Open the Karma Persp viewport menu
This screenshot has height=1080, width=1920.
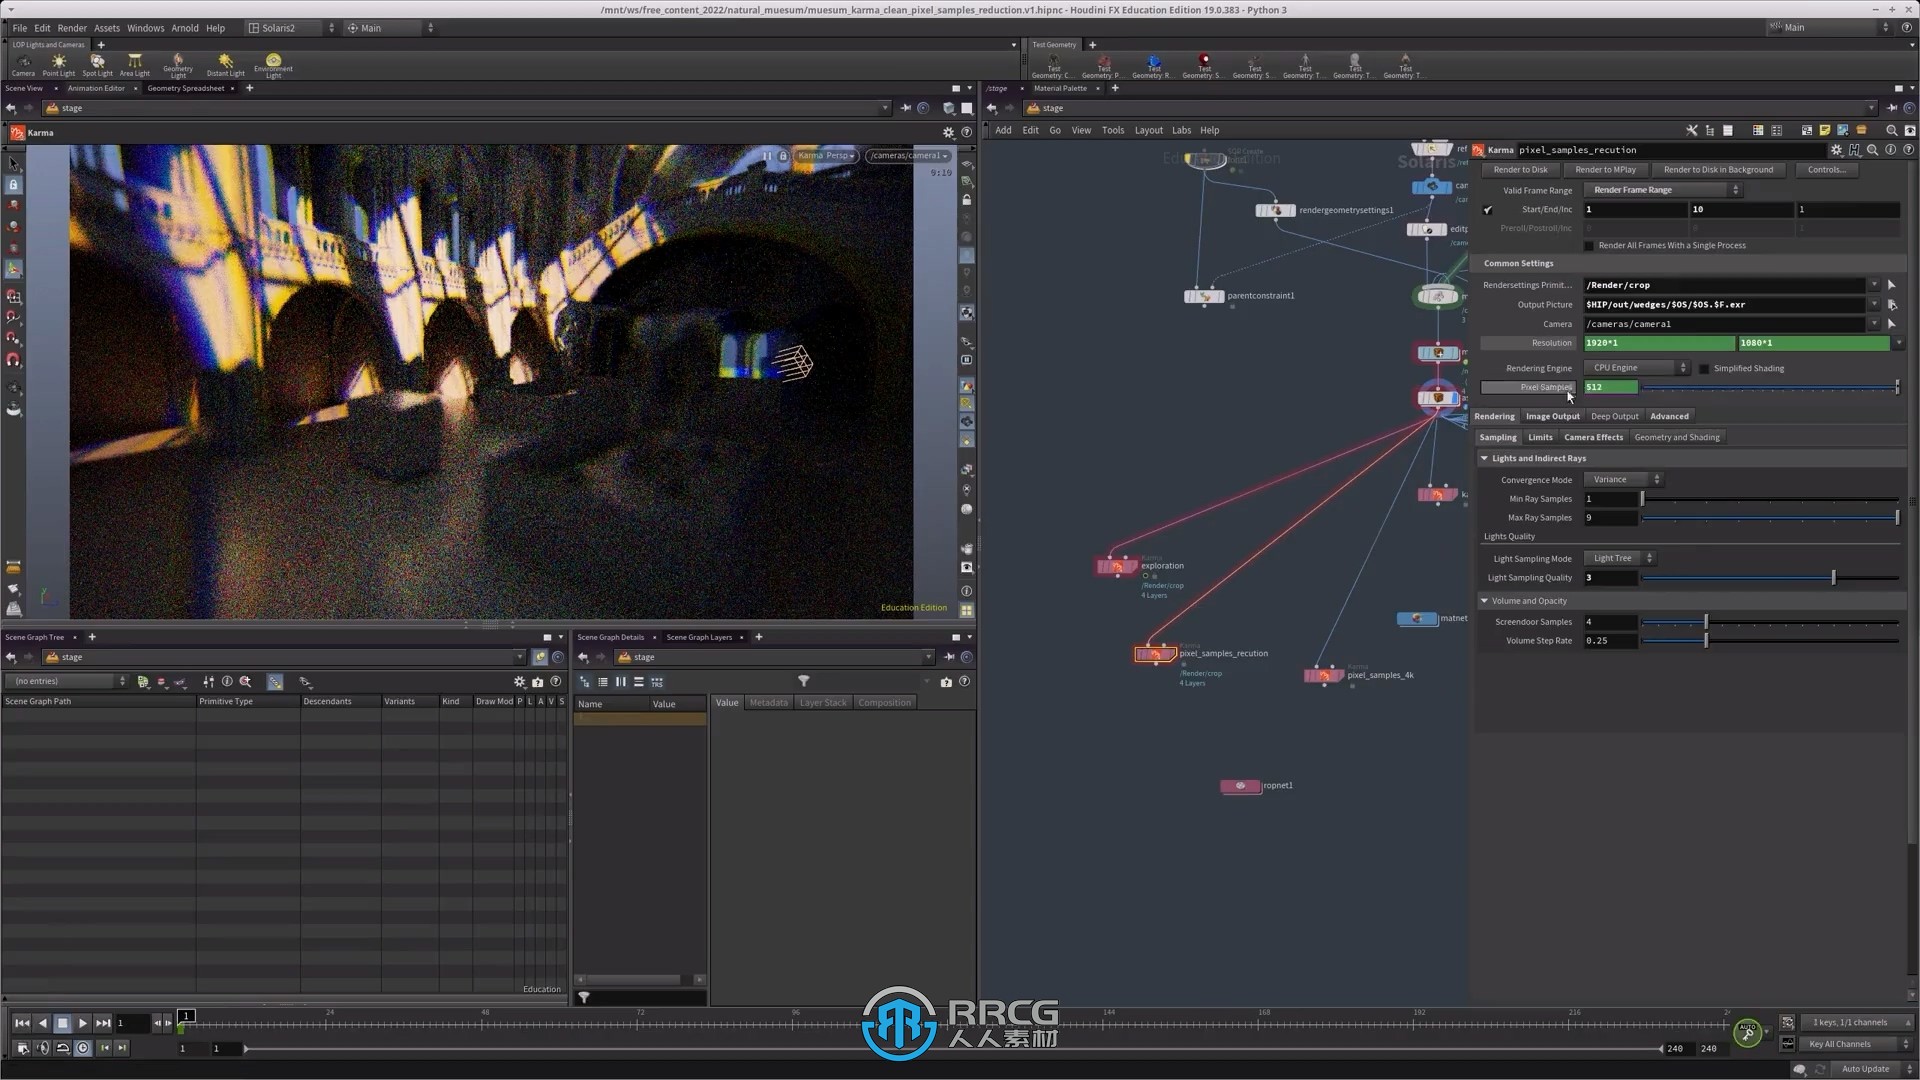point(825,156)
